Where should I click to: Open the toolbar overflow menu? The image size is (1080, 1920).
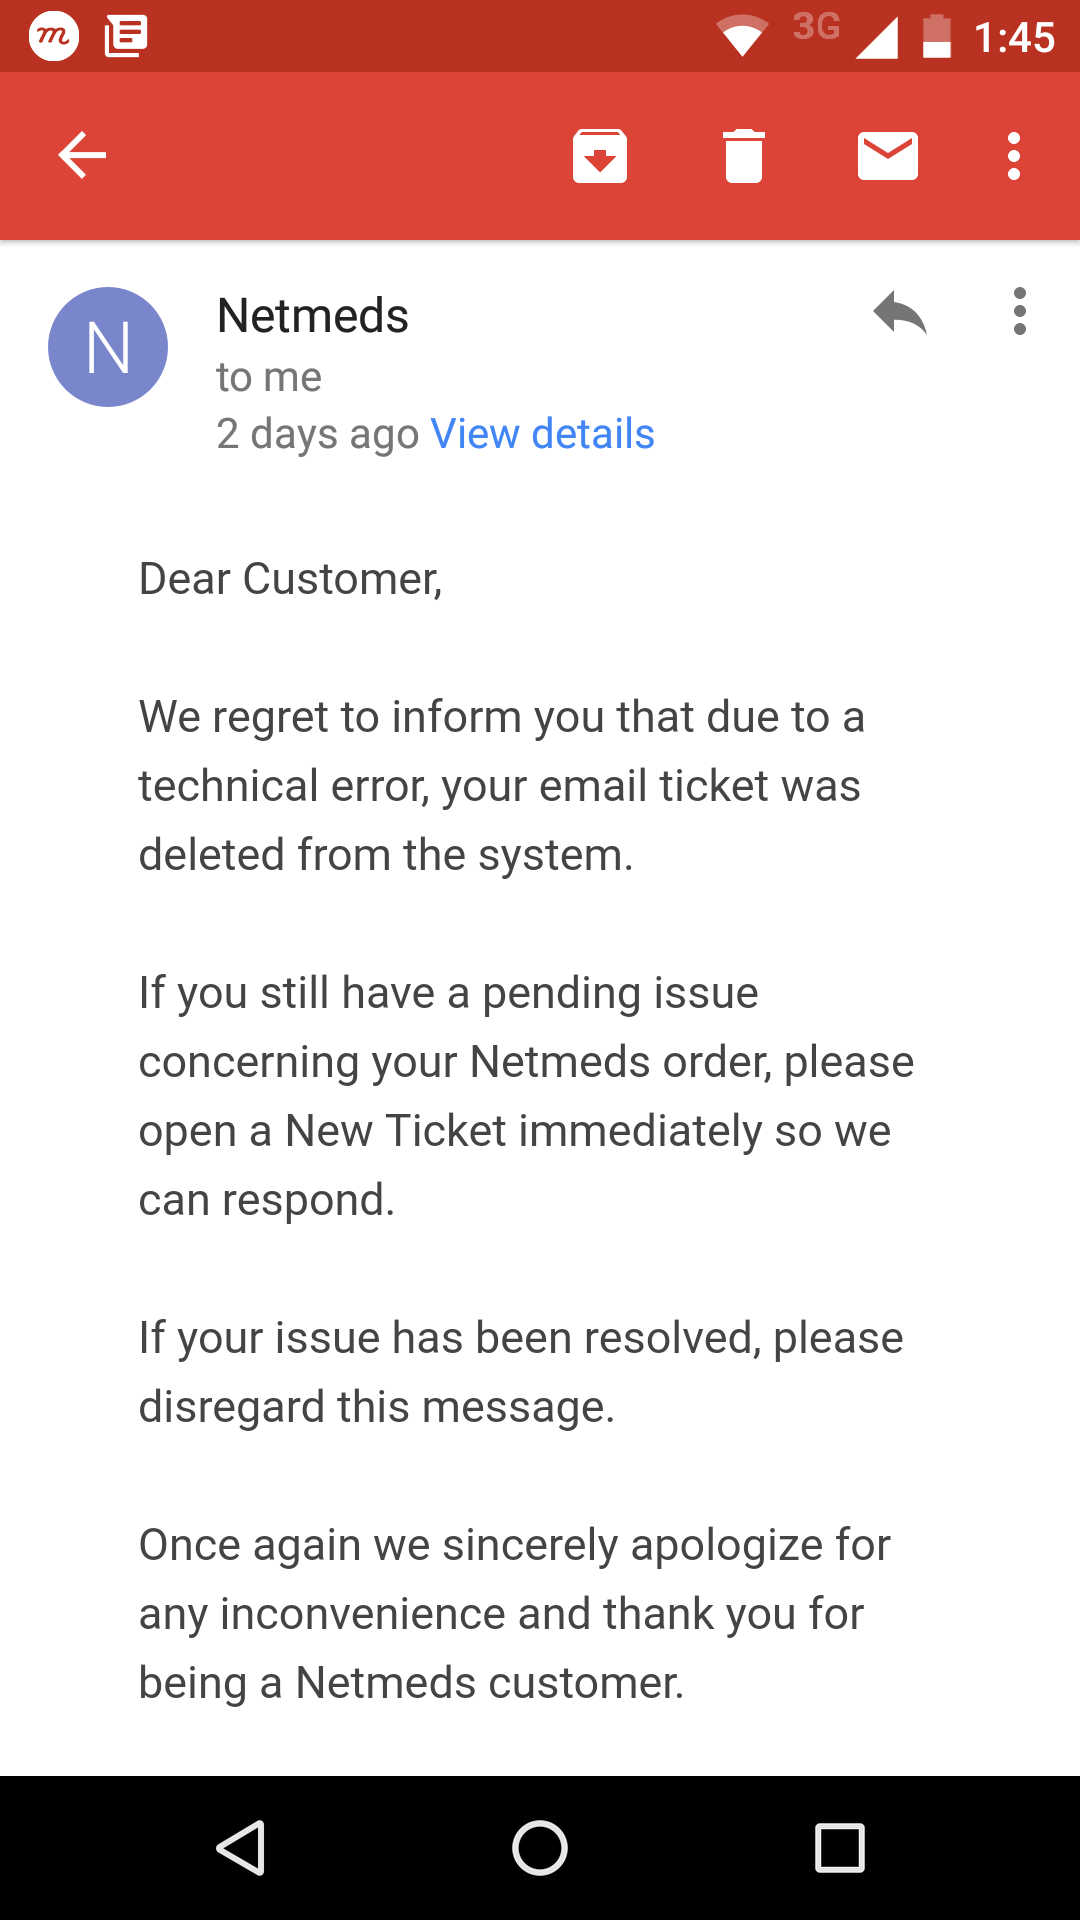1014,156
